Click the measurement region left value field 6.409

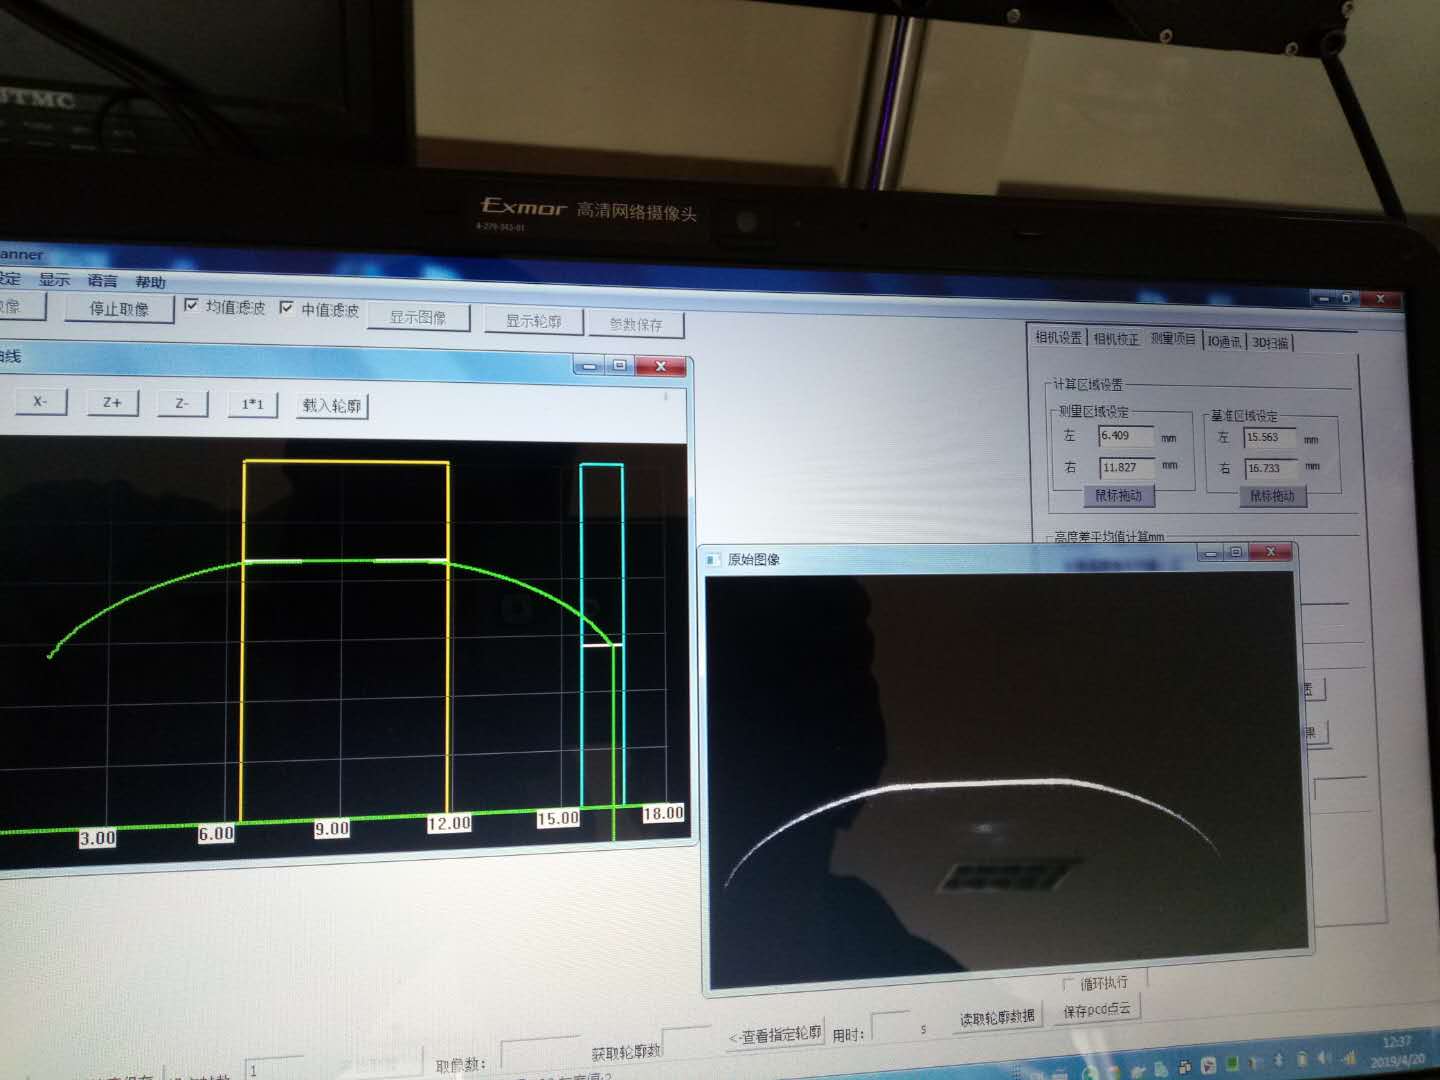1125,436
